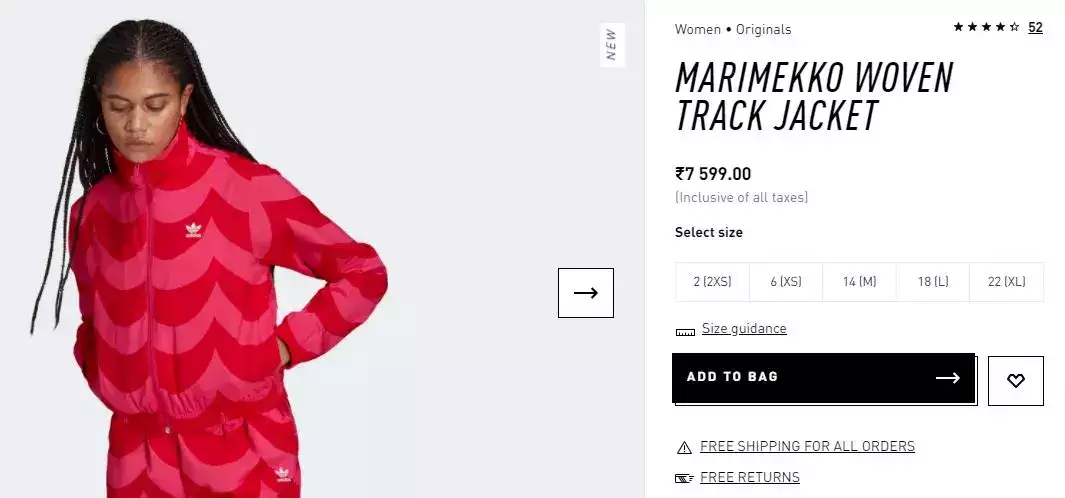Open Free Shipping For All Orders link
The height and width of the screenshot is (498, 1065).
pyautogui.click(x=807, y=447)
